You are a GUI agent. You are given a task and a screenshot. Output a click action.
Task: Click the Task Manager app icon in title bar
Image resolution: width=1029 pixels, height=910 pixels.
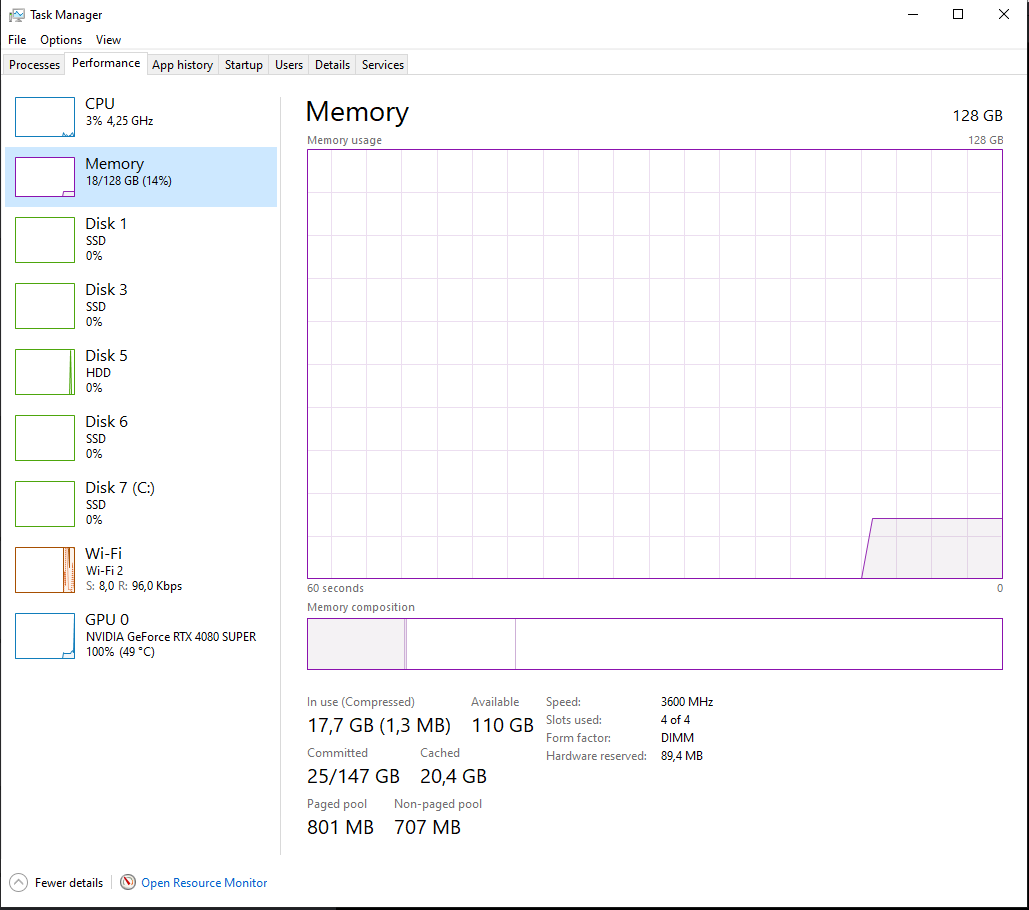pyautogui.click(x=16, y=14)
